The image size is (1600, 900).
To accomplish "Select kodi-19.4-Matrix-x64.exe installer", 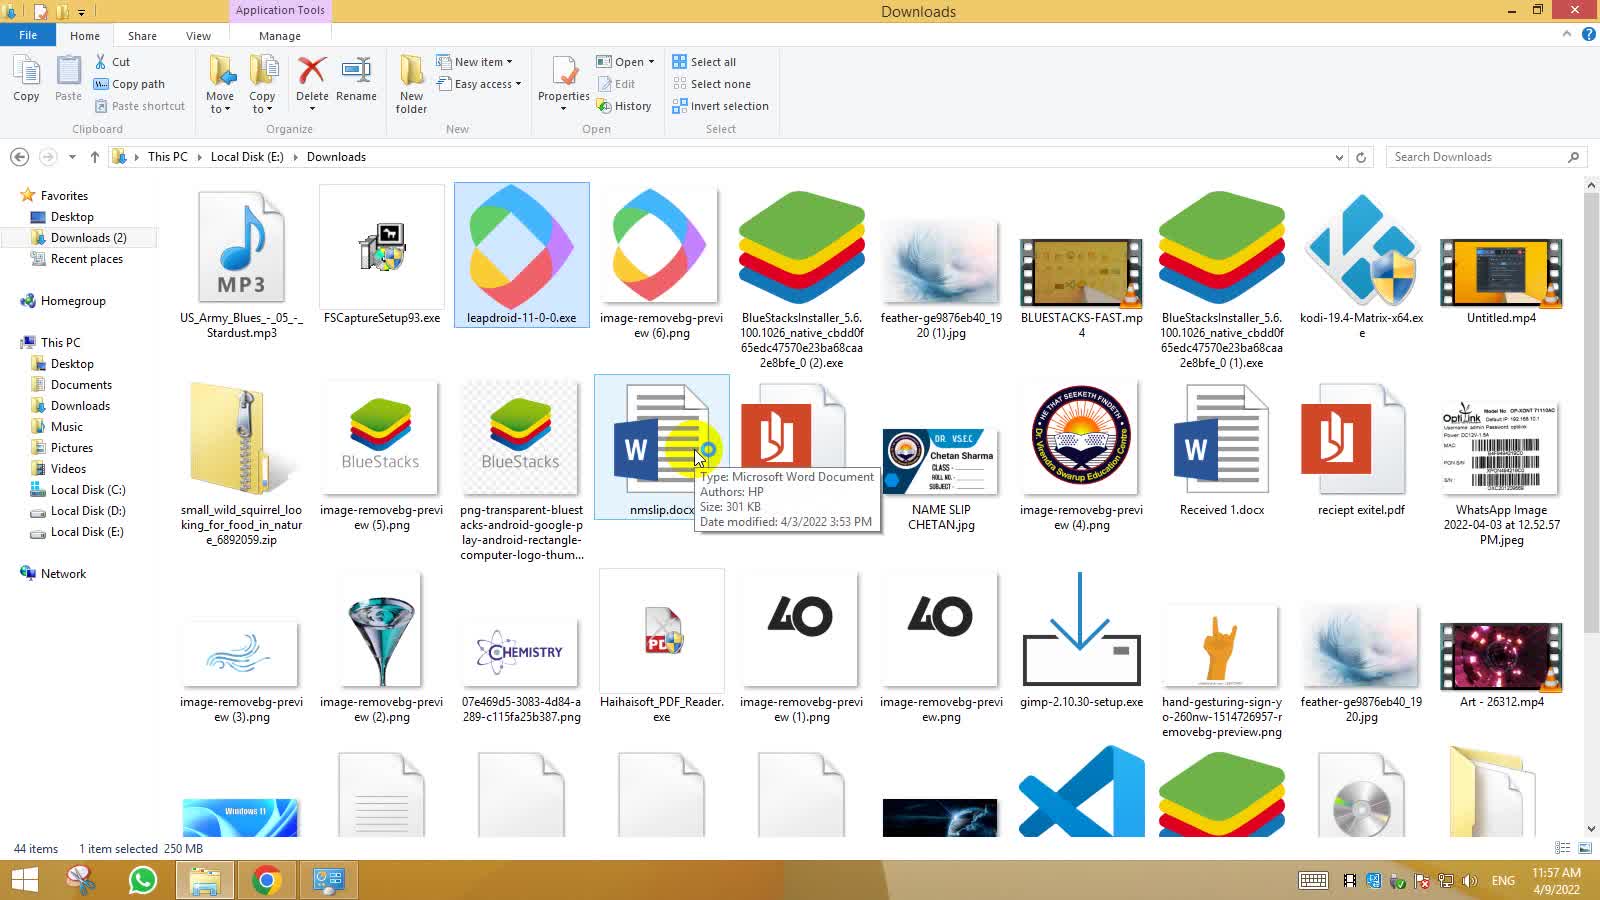I will coord(1361,264).
